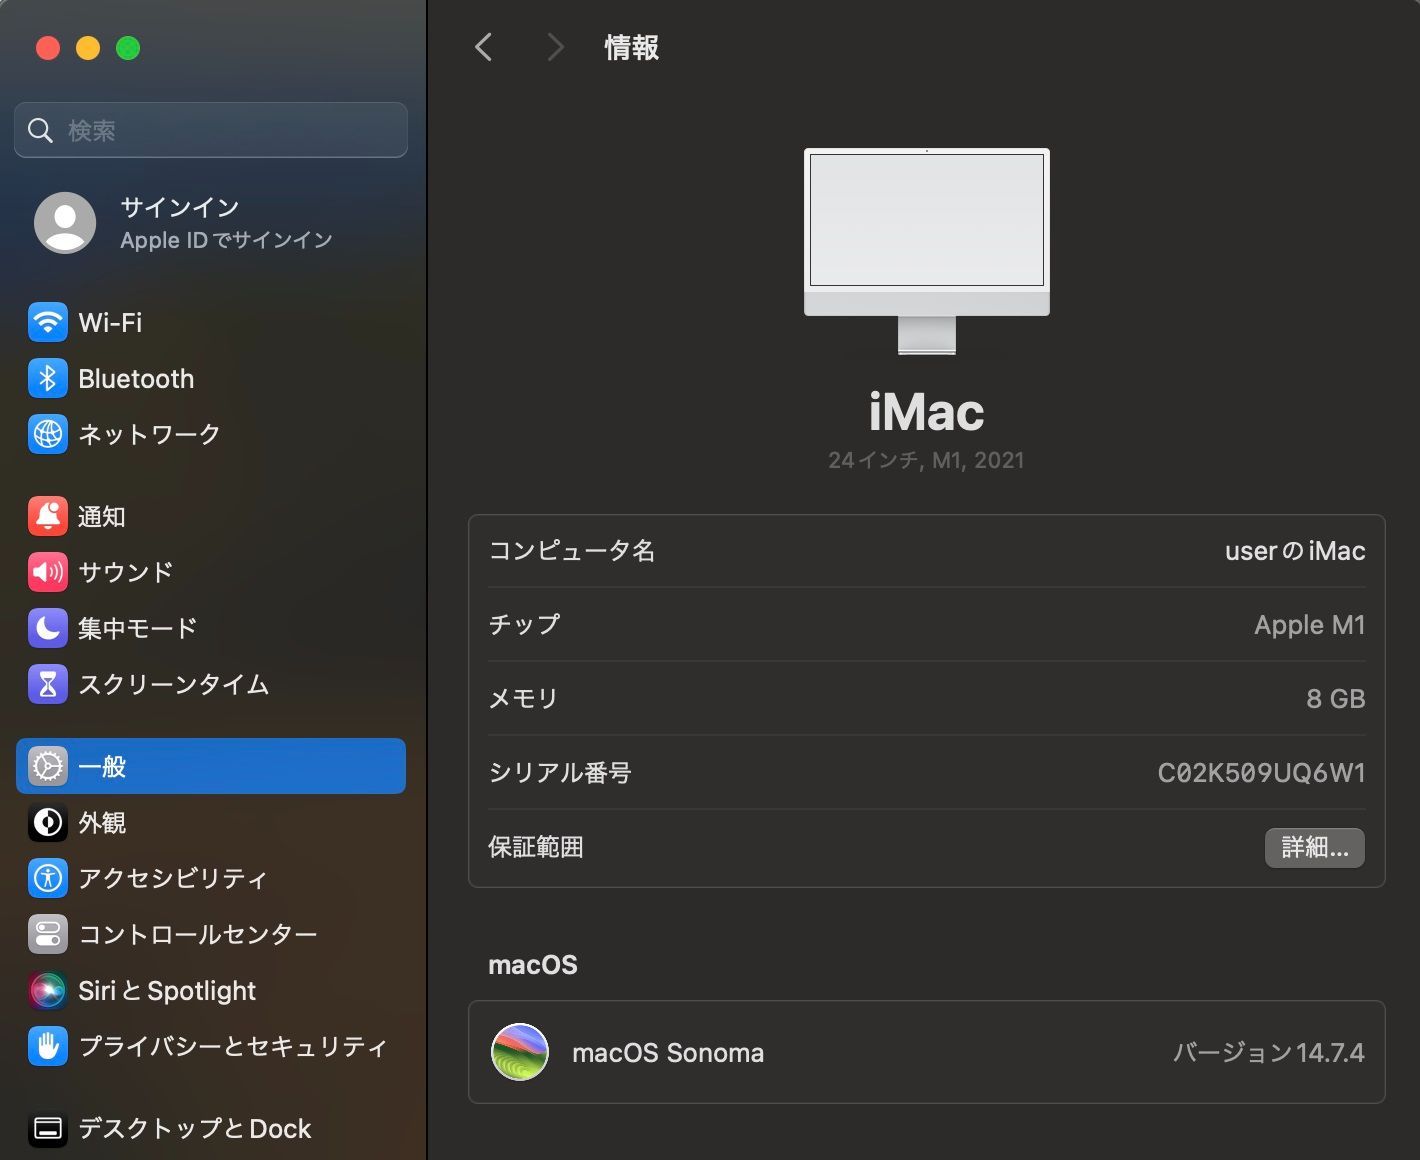The image size is (1420, 1160).
Task: Open Siri と Spotlight label
Action: [x=167, y=990]
